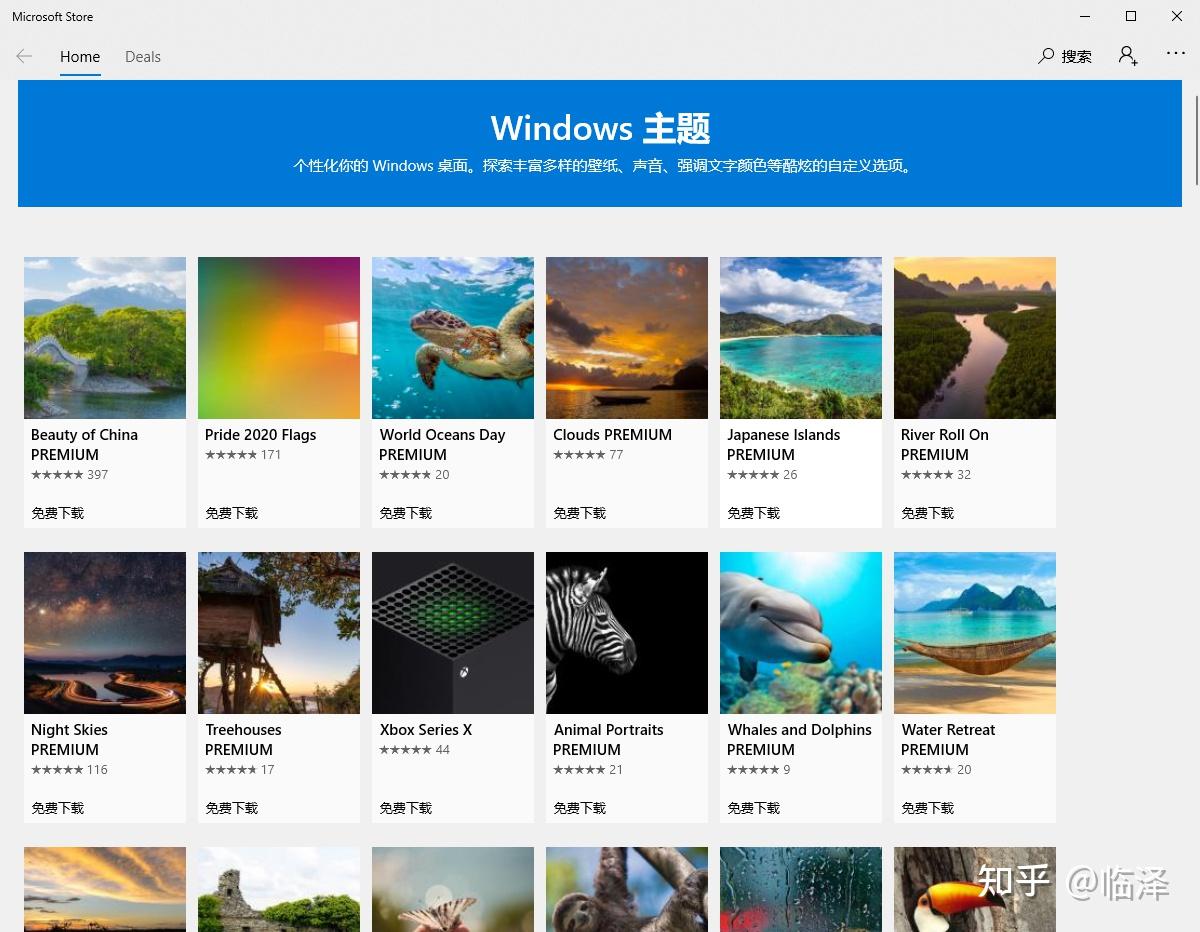Go back with the arrow icon
This screenshot has width=1200, height=932.
pos(24,56)
